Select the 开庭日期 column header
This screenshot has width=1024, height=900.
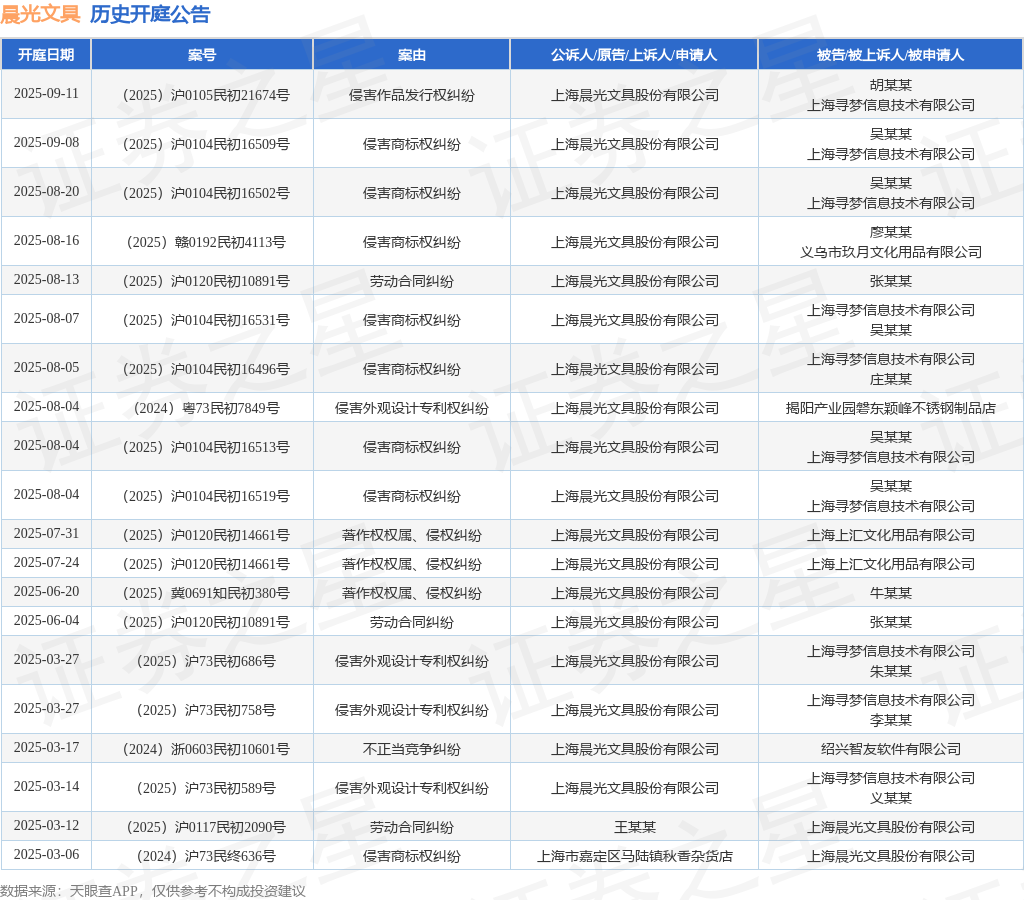(x=46, y=55)
